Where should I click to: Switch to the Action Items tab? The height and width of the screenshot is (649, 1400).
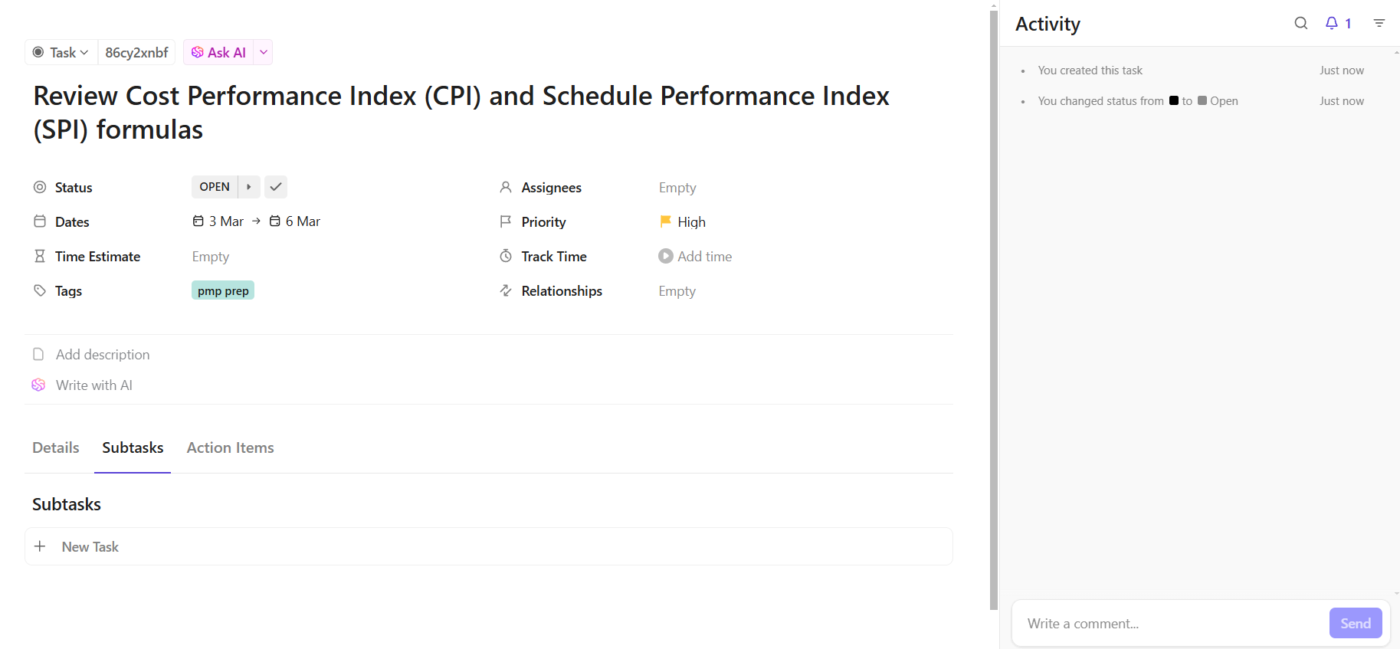coord(230,448)
